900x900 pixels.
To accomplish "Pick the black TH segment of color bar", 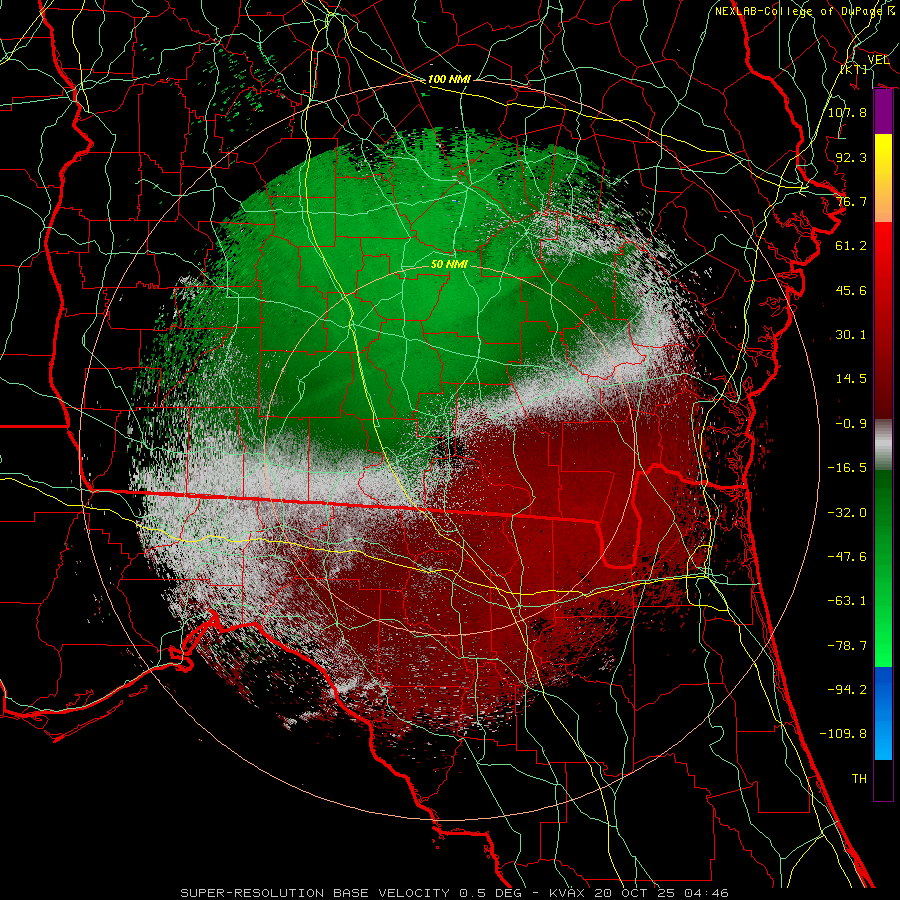I will (883, 779).
